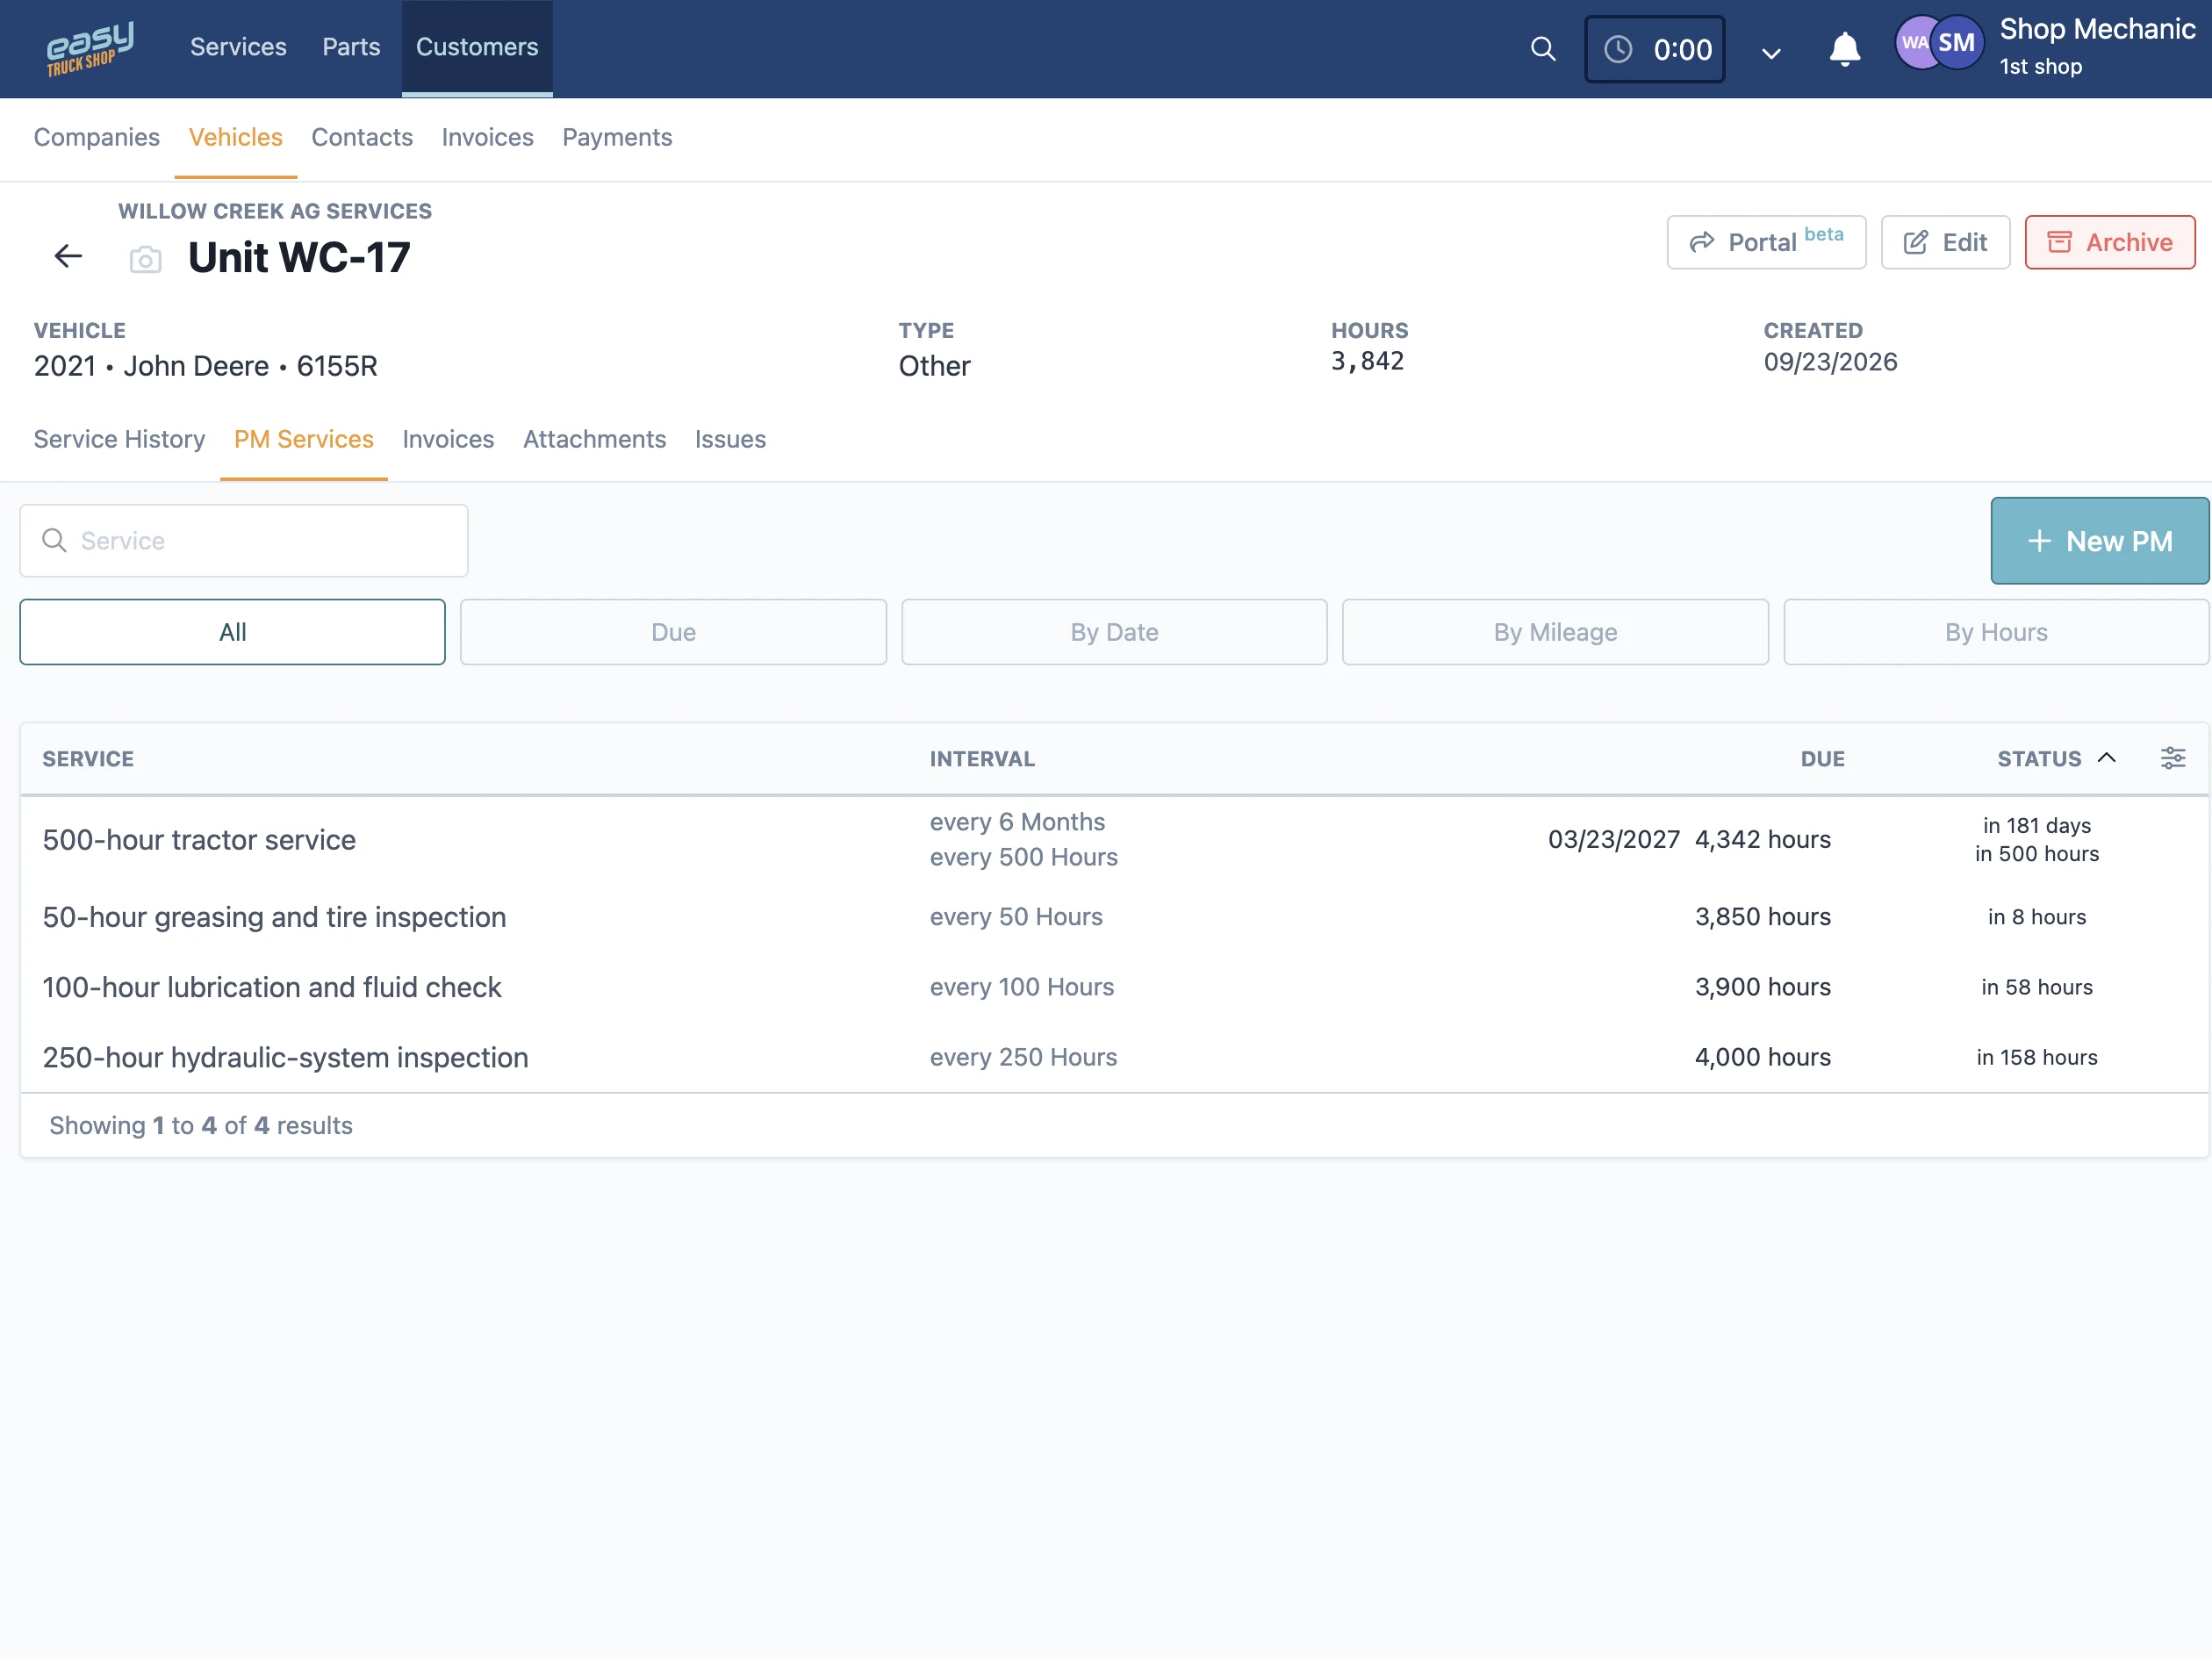Click the Edit button
This screenshot has height=1659, width=2212.
1945,242
